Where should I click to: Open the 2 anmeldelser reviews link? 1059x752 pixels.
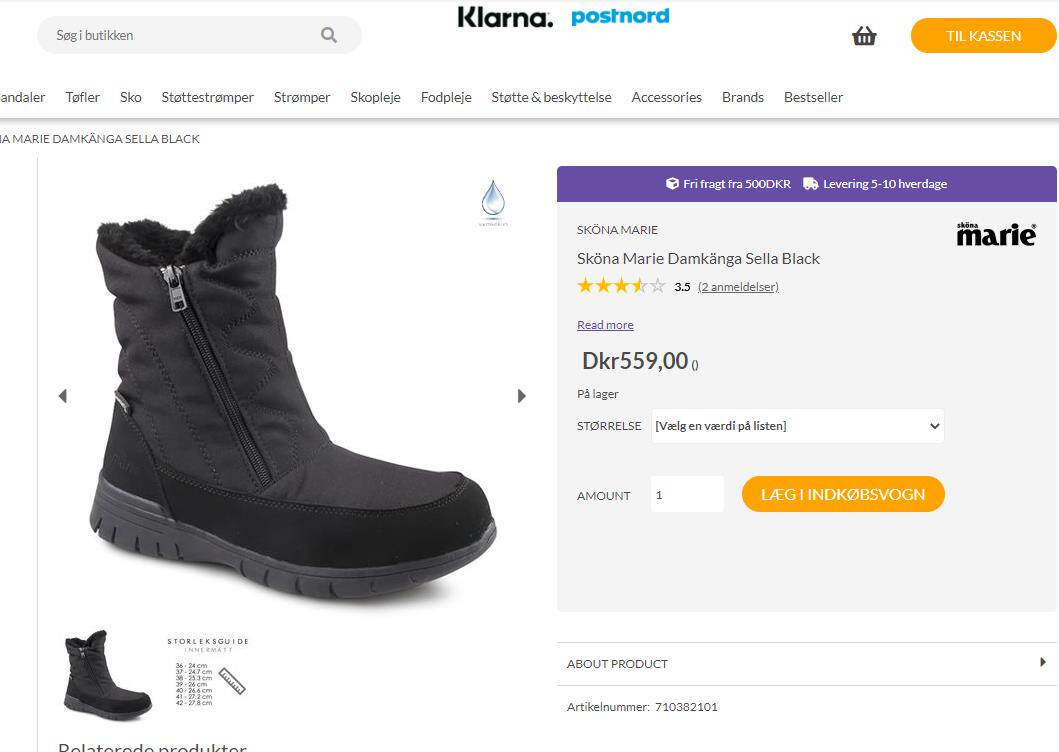point(738,287)
